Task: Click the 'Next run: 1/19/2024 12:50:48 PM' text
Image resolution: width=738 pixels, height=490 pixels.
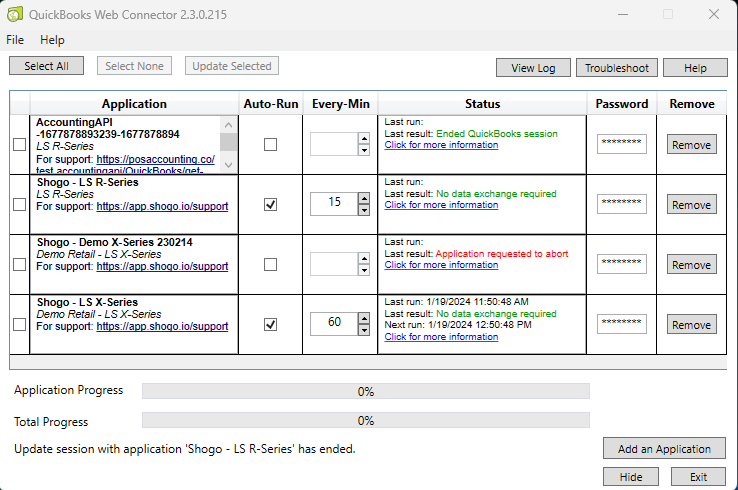Action: pos(458,325)
